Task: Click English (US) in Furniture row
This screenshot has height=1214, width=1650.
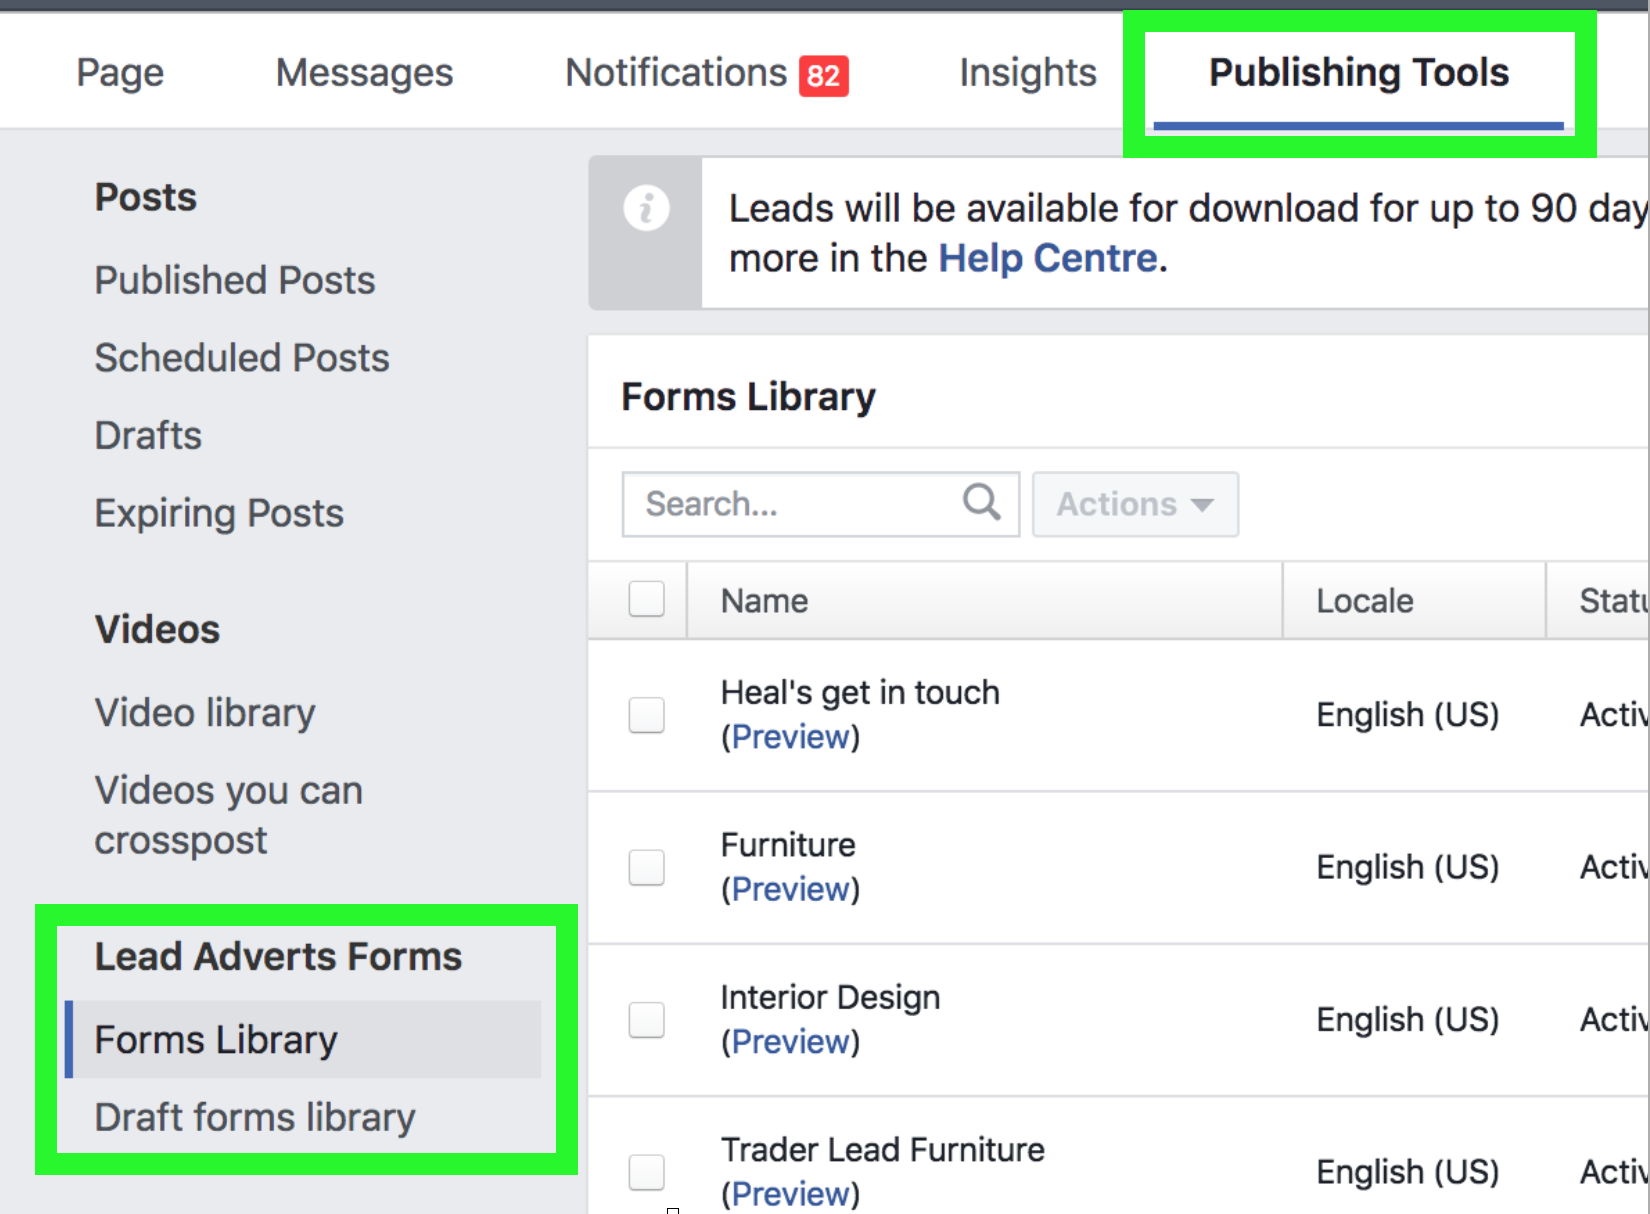Action: click(1408, 867)
